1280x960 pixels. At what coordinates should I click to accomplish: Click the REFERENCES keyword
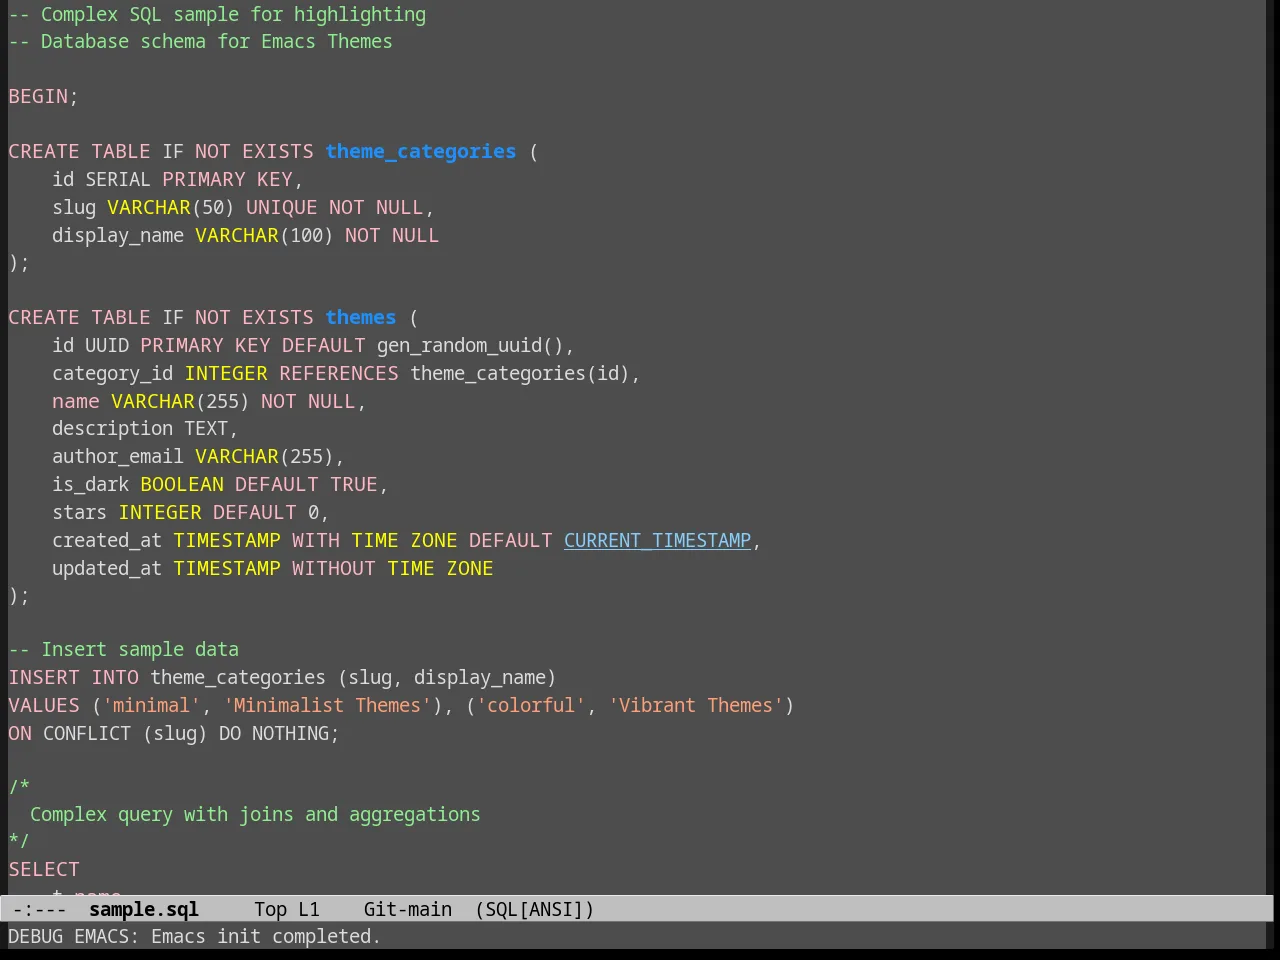[x=339, y=373]
